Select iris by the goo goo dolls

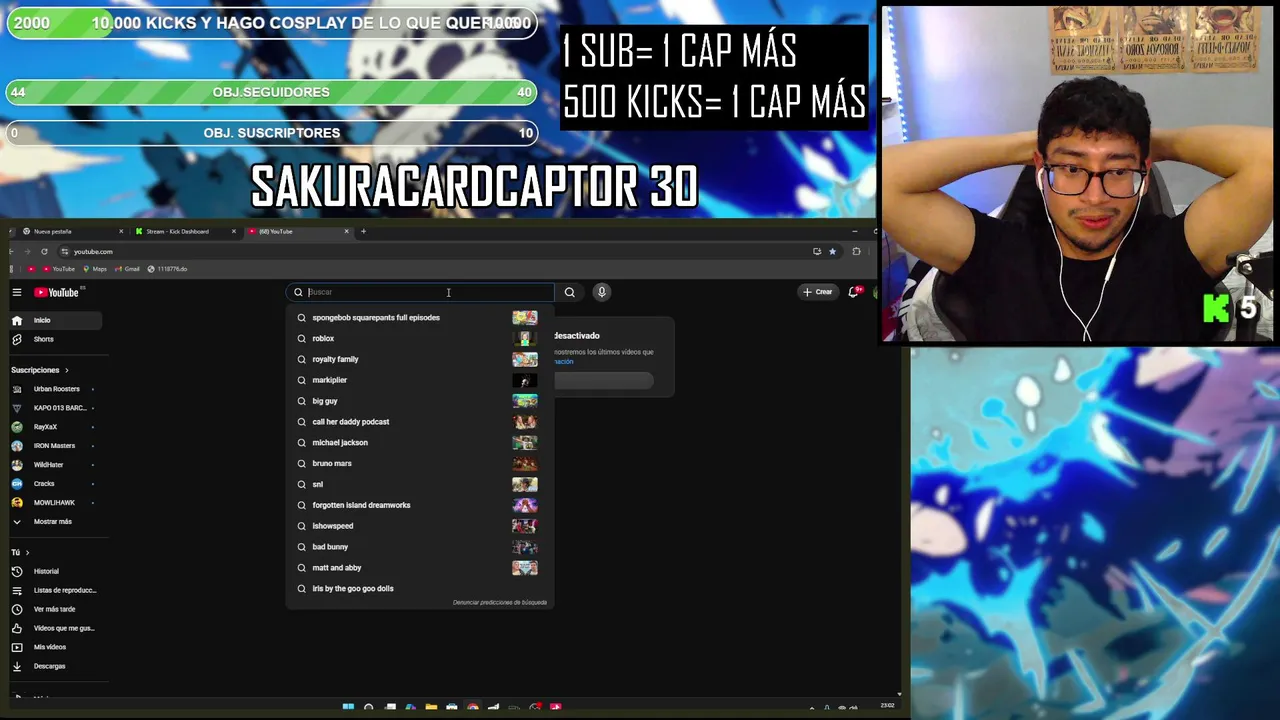[419, 589]
